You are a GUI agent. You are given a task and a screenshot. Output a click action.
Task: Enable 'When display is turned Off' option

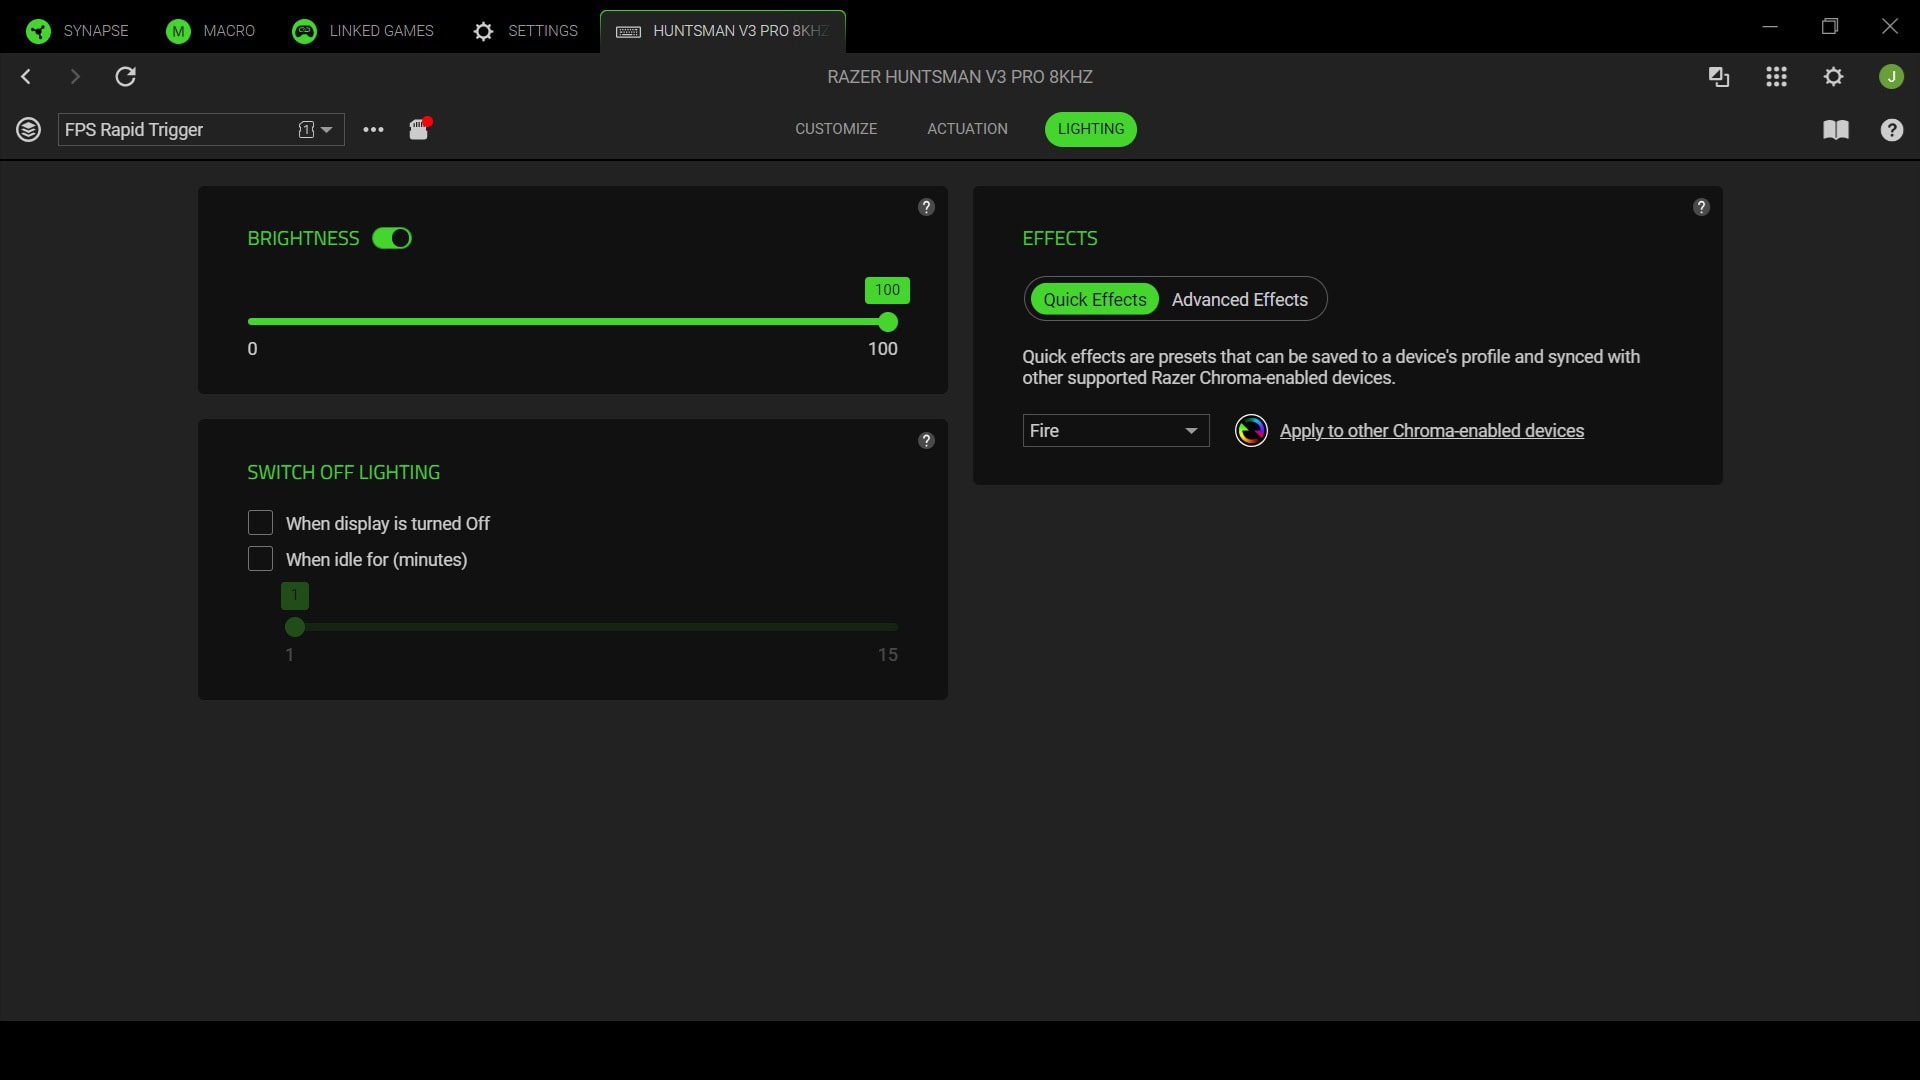tap(259, 522)
